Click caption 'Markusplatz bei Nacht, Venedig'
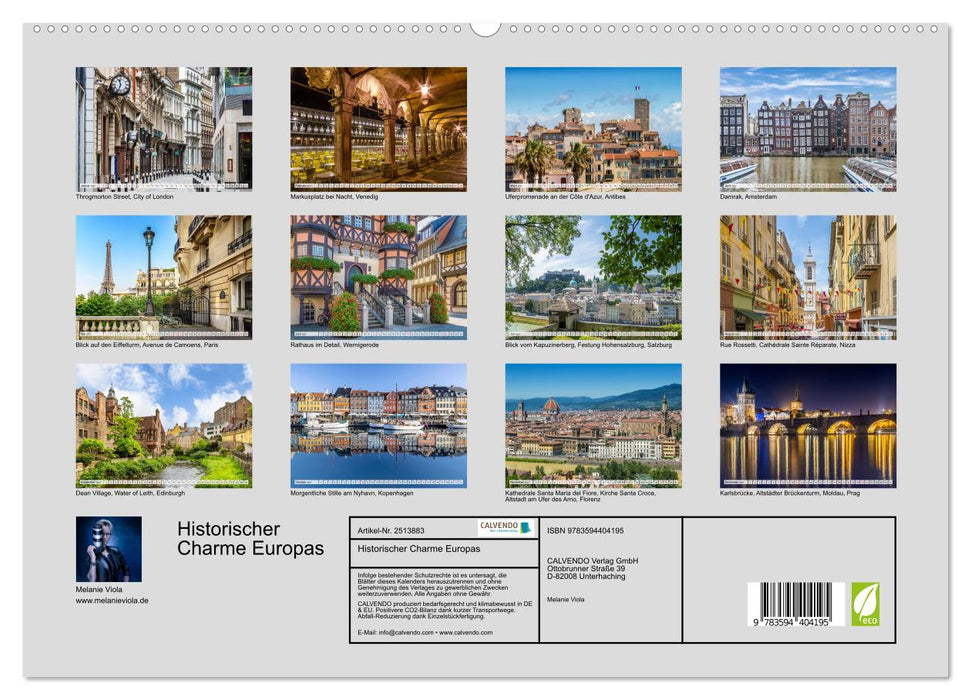971x700 pixels. (334, 196)
